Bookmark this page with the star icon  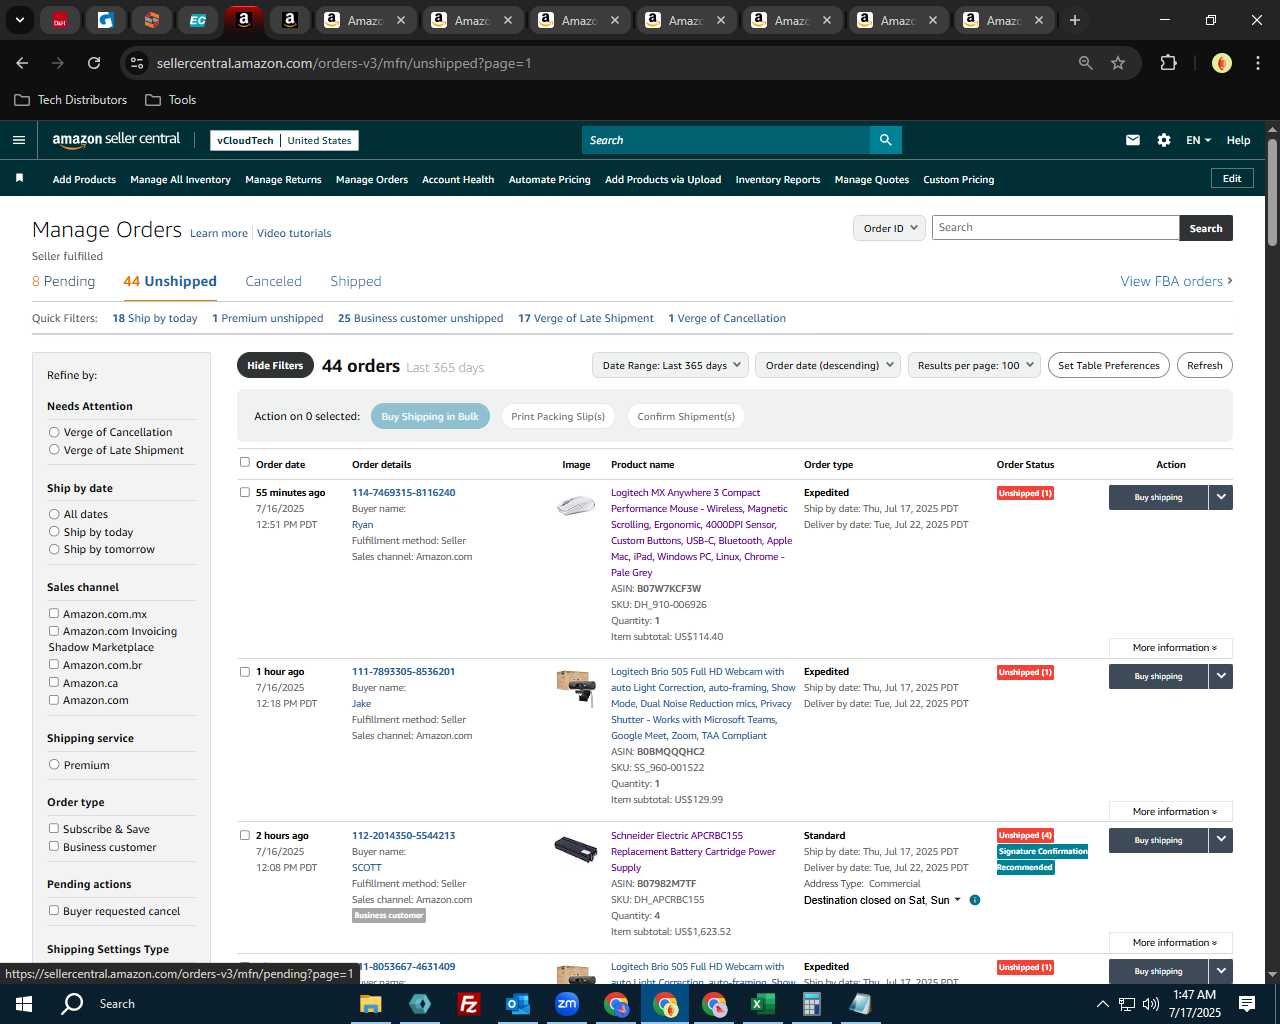pyautogui.click(x=1118, y=63)
